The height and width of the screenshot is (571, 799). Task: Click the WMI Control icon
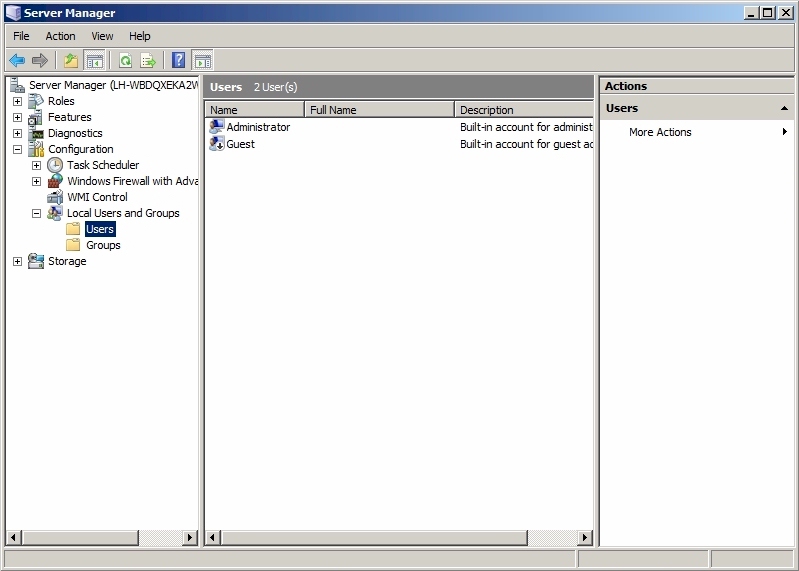[55, 197]
